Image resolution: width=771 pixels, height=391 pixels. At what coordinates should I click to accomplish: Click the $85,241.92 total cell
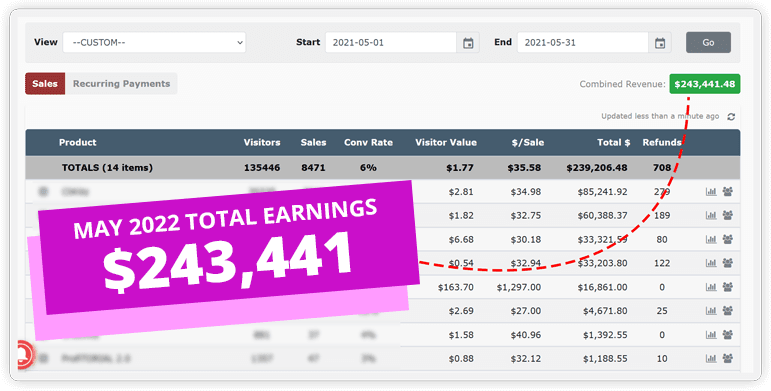(602, 192)
